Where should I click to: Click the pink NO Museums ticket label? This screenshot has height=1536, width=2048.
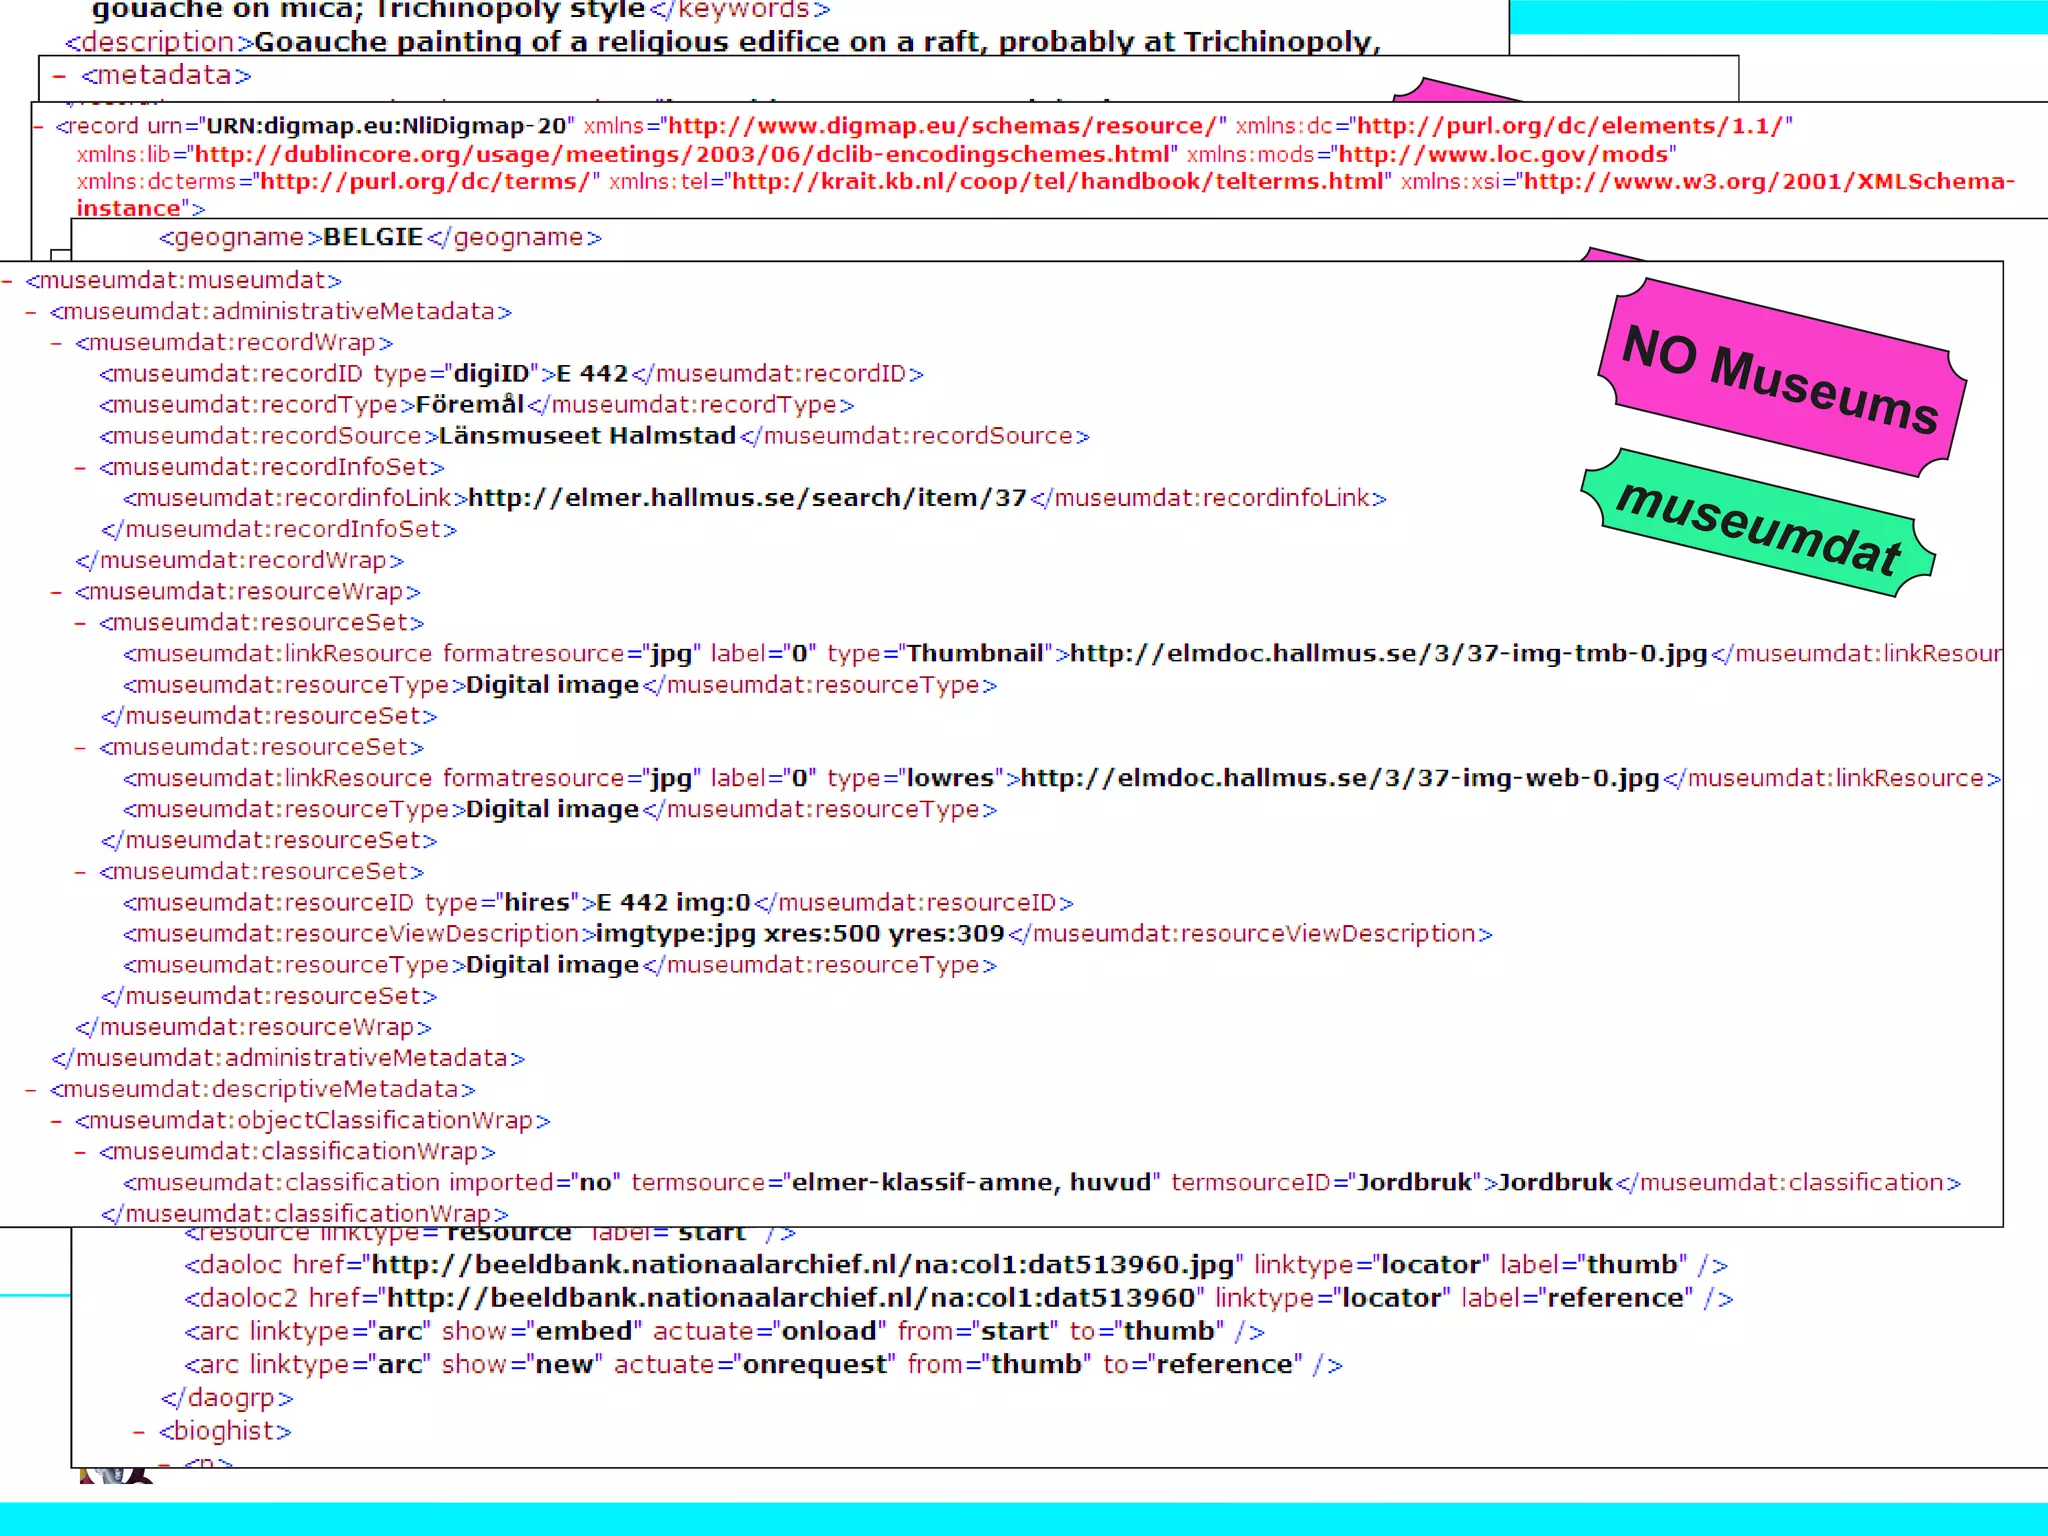coord(1781,379)
